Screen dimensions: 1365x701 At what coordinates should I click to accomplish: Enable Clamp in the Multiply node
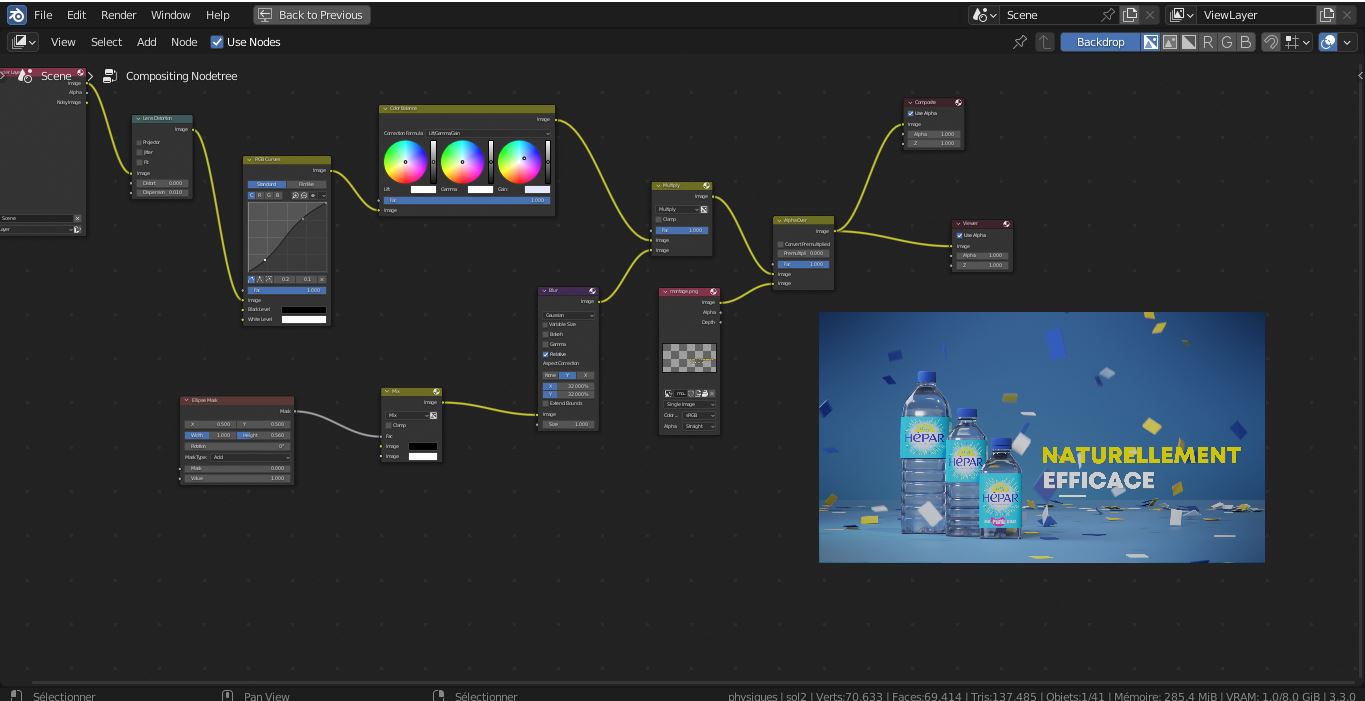point(659,220)
